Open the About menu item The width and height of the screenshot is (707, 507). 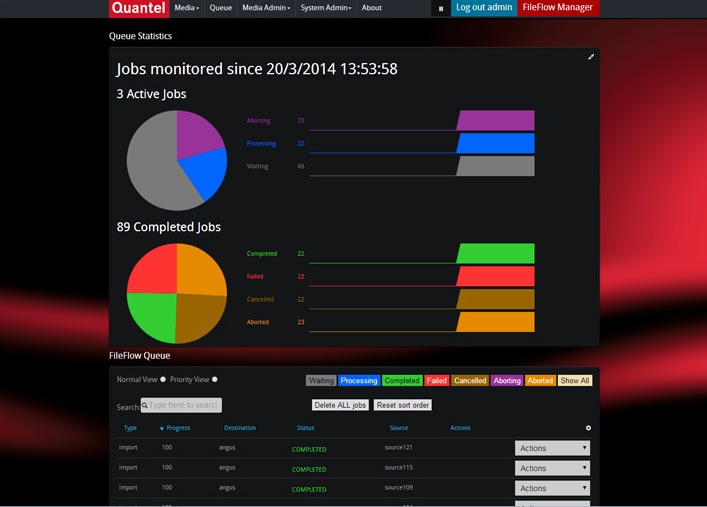click(371, 8)
